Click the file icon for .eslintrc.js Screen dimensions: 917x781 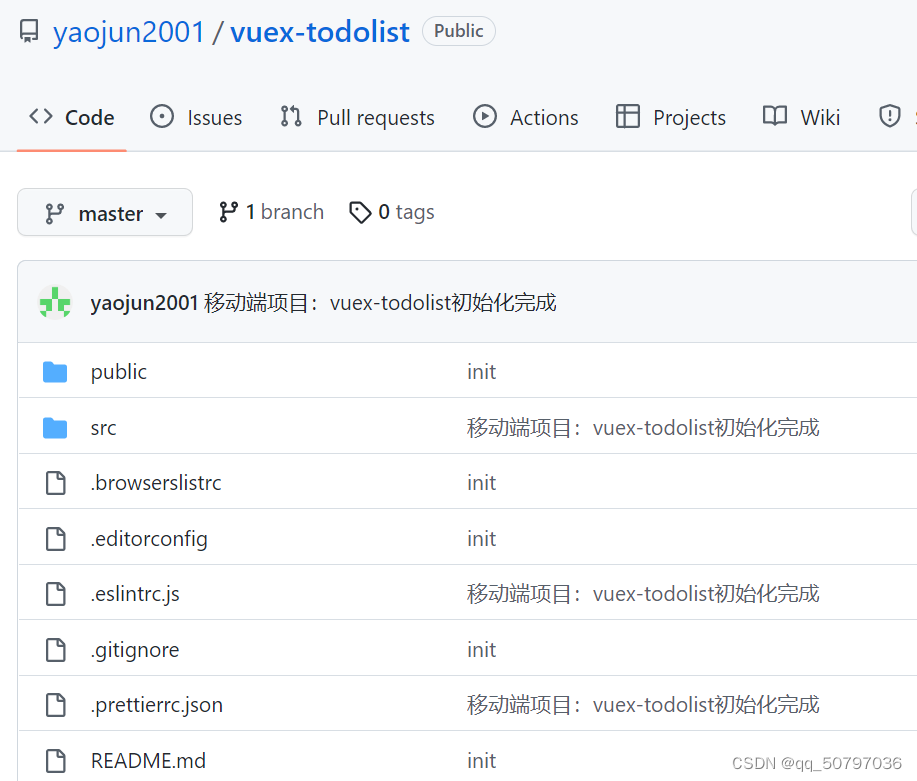point(56,594)
